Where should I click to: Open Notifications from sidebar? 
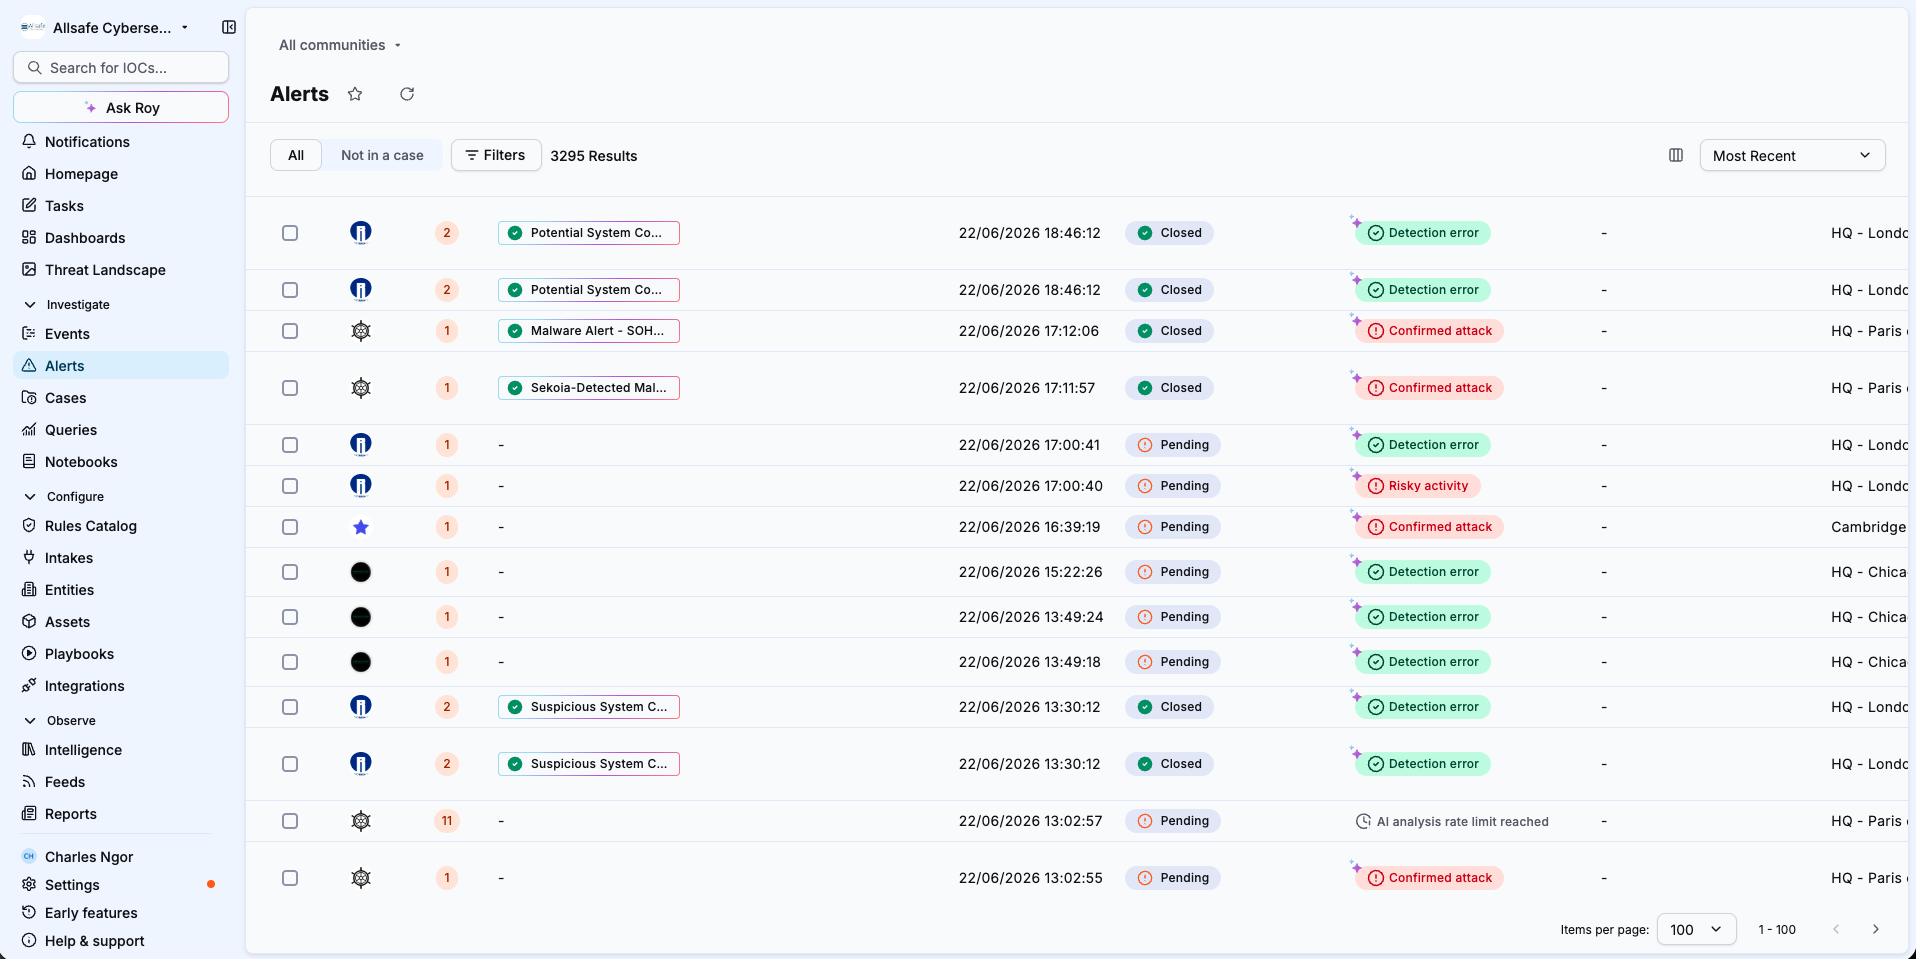coord(120,142)
